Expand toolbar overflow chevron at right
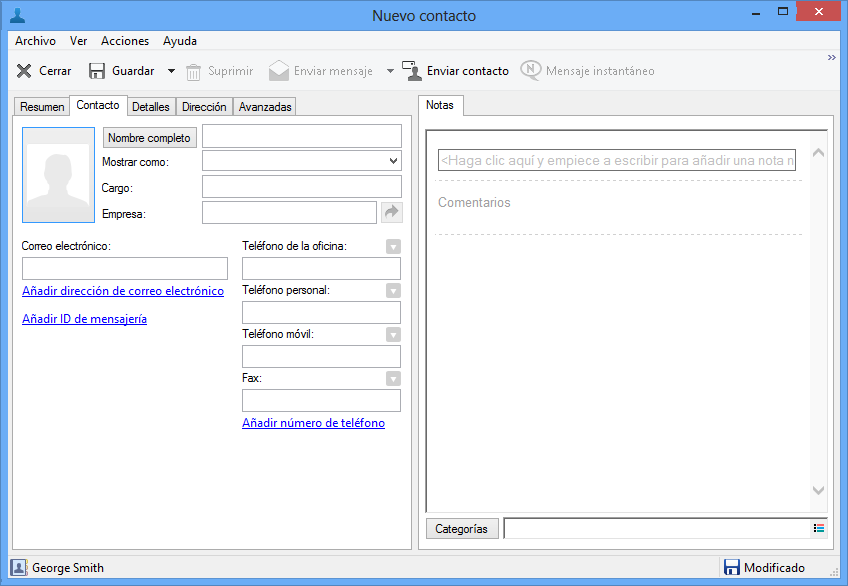This screenshot has height=586, width=848. point(832,57)
